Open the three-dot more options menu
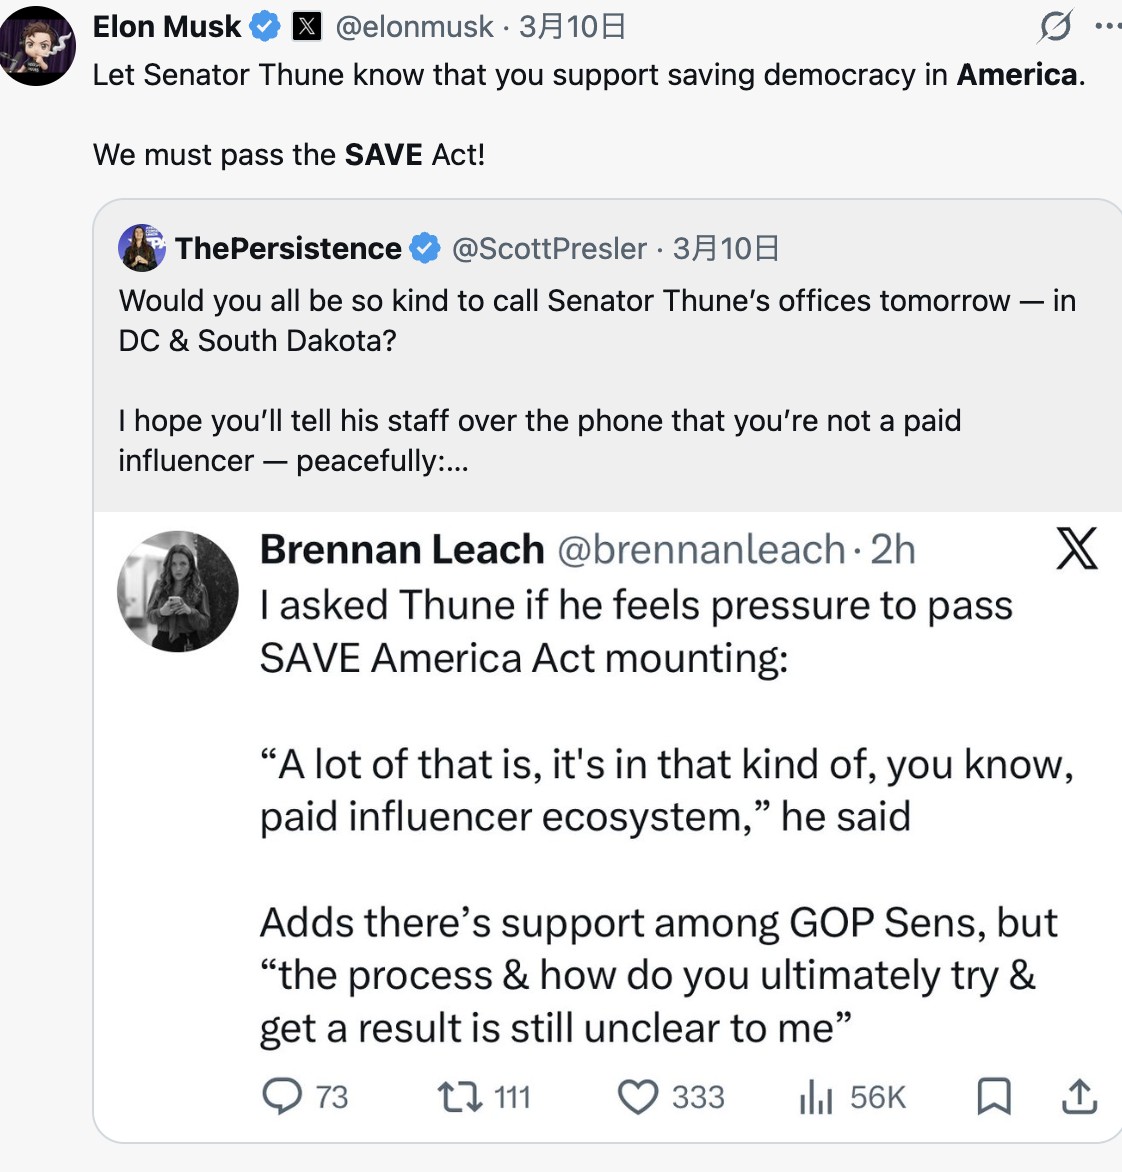The height and width of the screenshot is (1172, 1122). [x=1108, y=26]
